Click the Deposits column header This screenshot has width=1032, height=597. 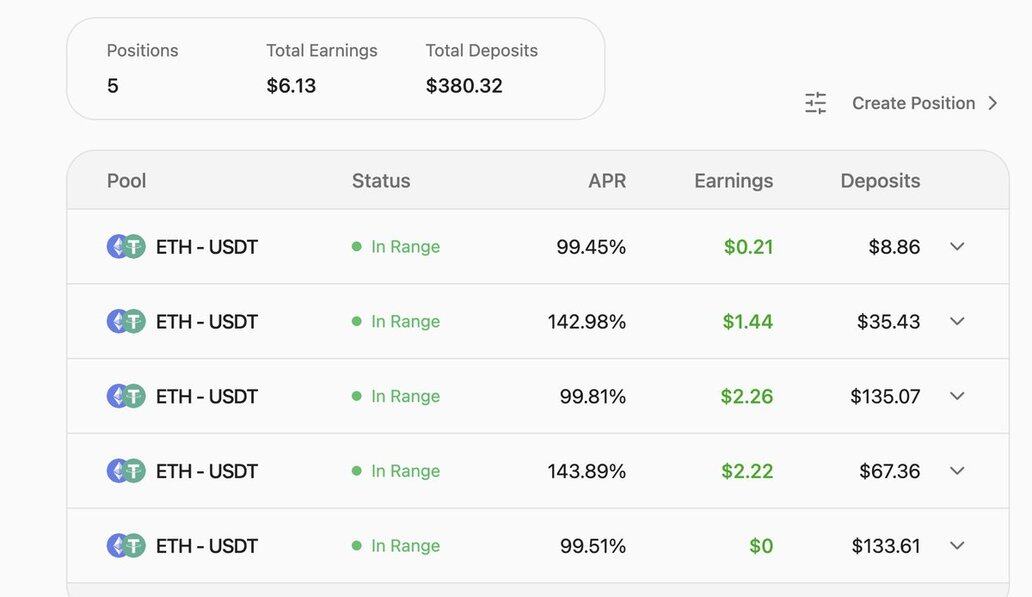880,181
